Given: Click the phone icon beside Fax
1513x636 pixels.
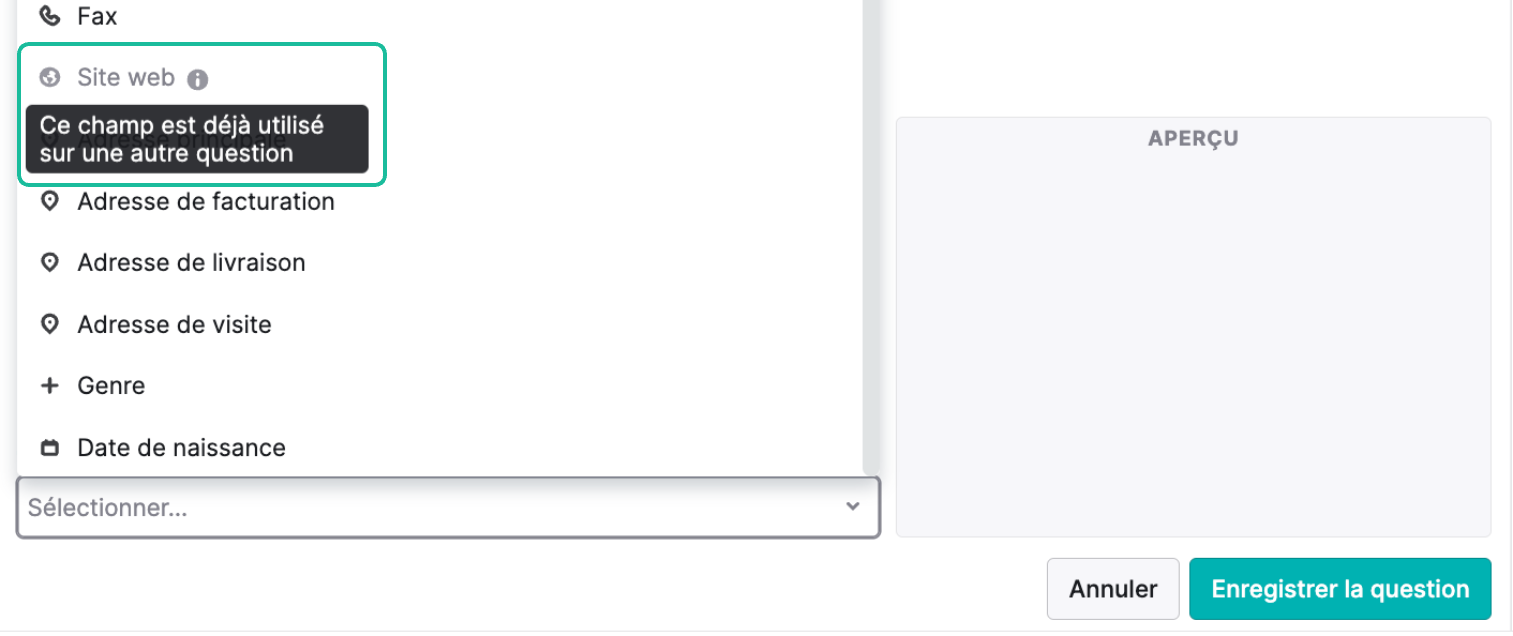Looking at the screenshot, I should point(49,16).
